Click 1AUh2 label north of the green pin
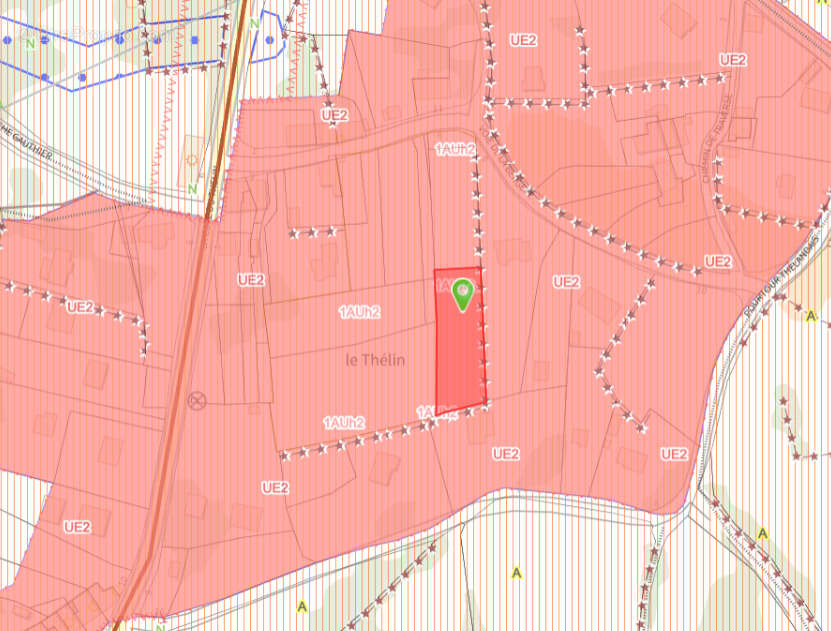 pos(455,149)
